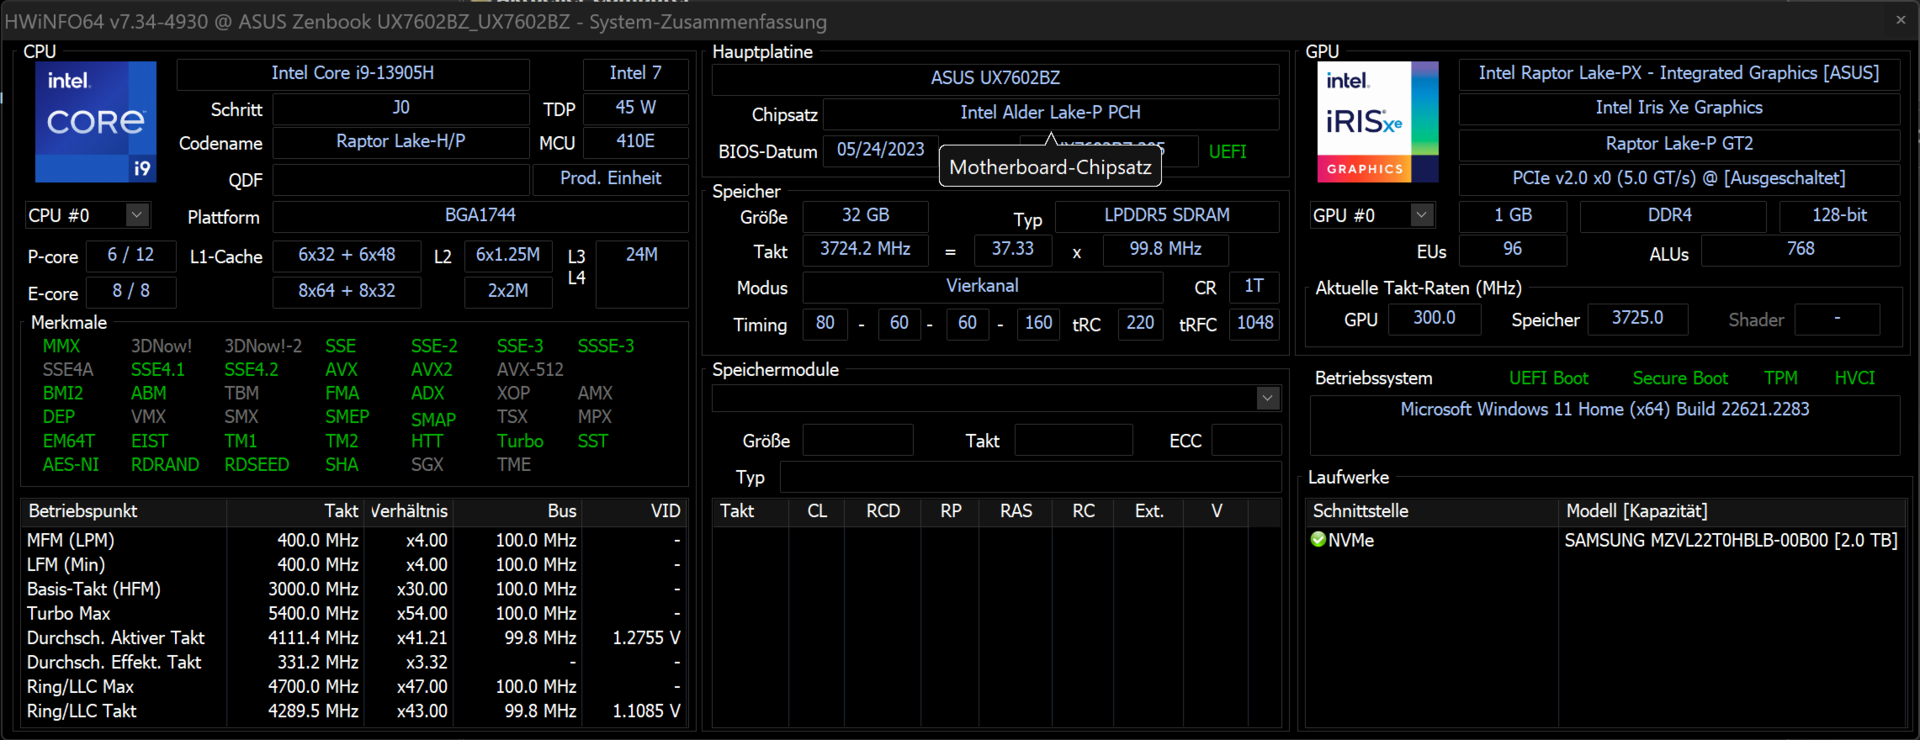Click the memory type LPDDR5 SDRAM

tap(1167, 216)
